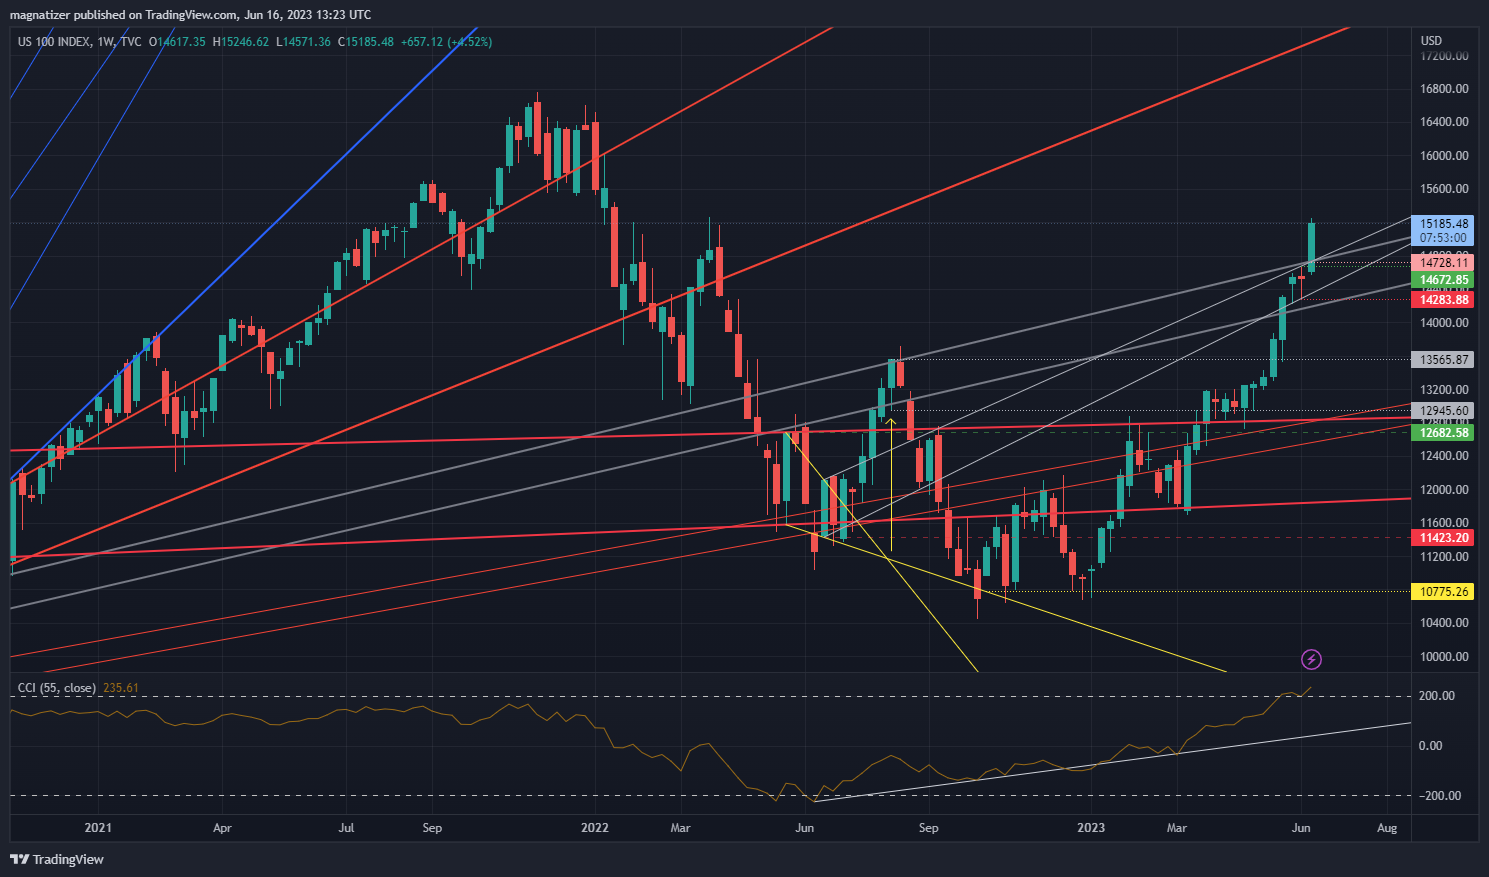Open the TradingView logo at bottom left

pos(57,859)
